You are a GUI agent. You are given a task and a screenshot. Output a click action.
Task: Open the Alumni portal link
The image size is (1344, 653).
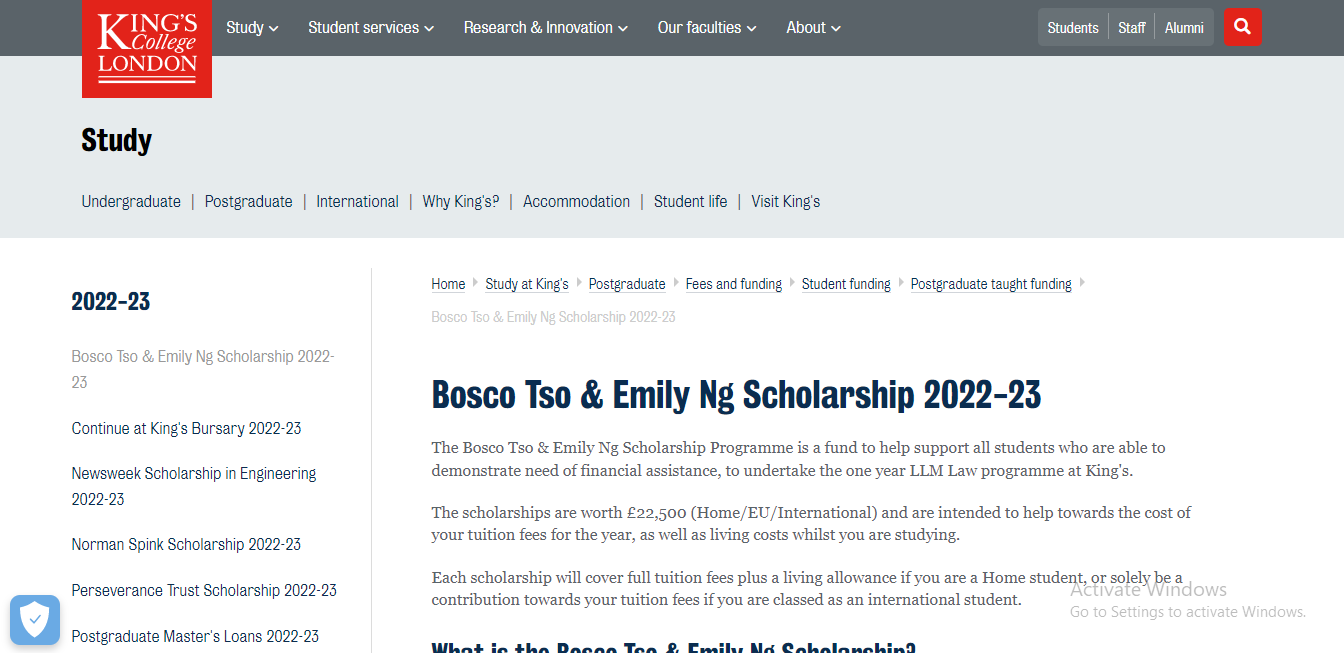coord(1184,28)
